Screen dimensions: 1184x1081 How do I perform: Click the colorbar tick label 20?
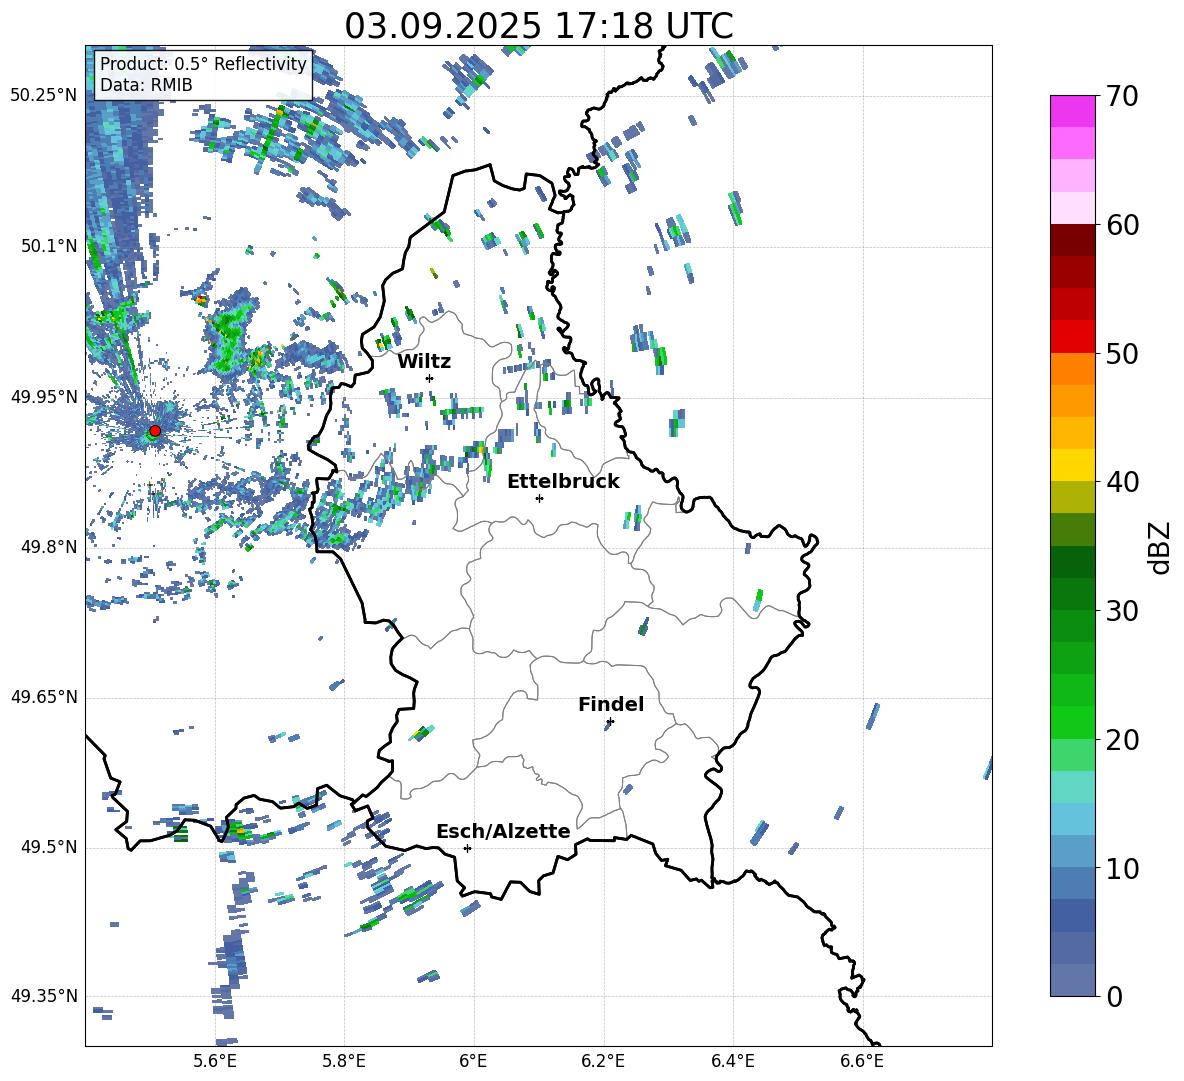1122,740
